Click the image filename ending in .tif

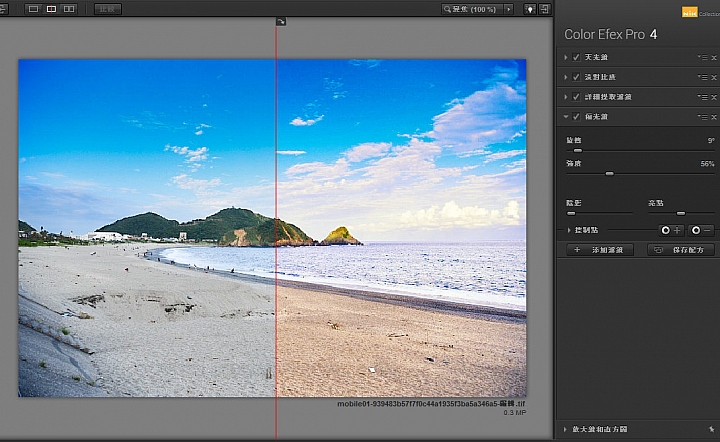coord(431,404)
